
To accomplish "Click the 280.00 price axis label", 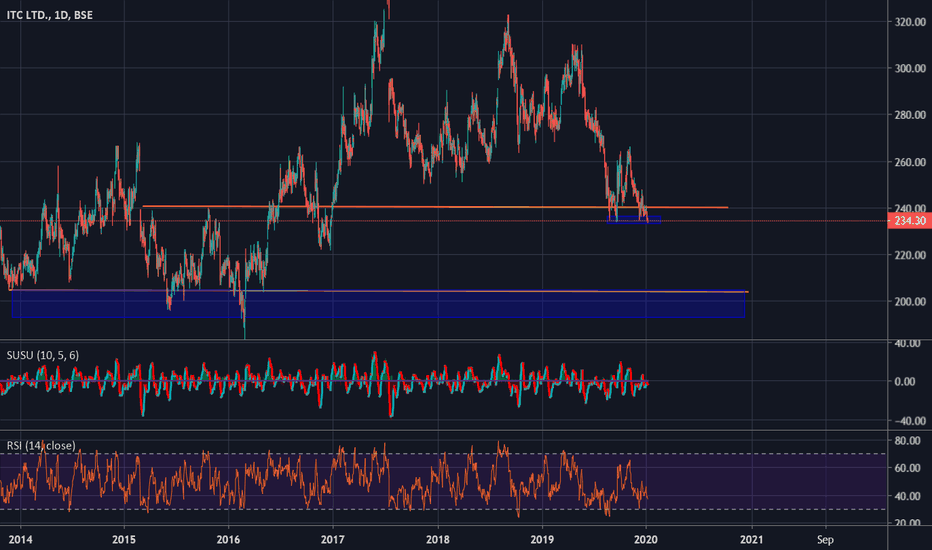I will tap(910, 115).
